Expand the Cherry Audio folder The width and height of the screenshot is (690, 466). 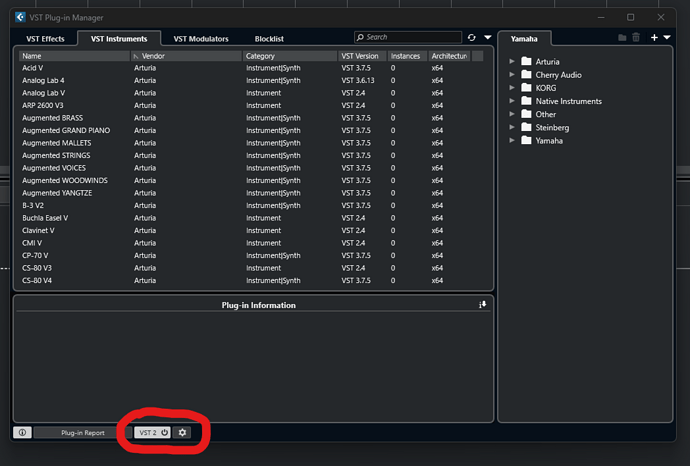coord(512,74)
